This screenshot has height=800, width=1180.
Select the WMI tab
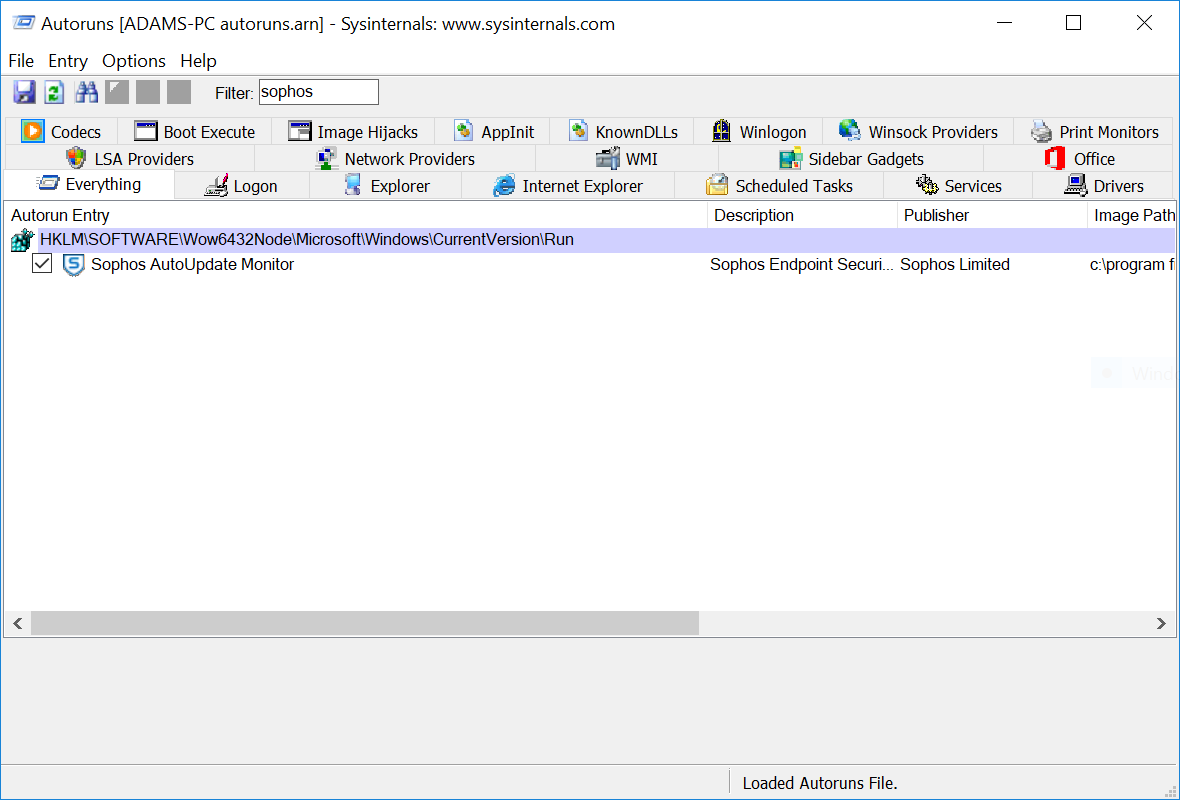click(627, 159)
